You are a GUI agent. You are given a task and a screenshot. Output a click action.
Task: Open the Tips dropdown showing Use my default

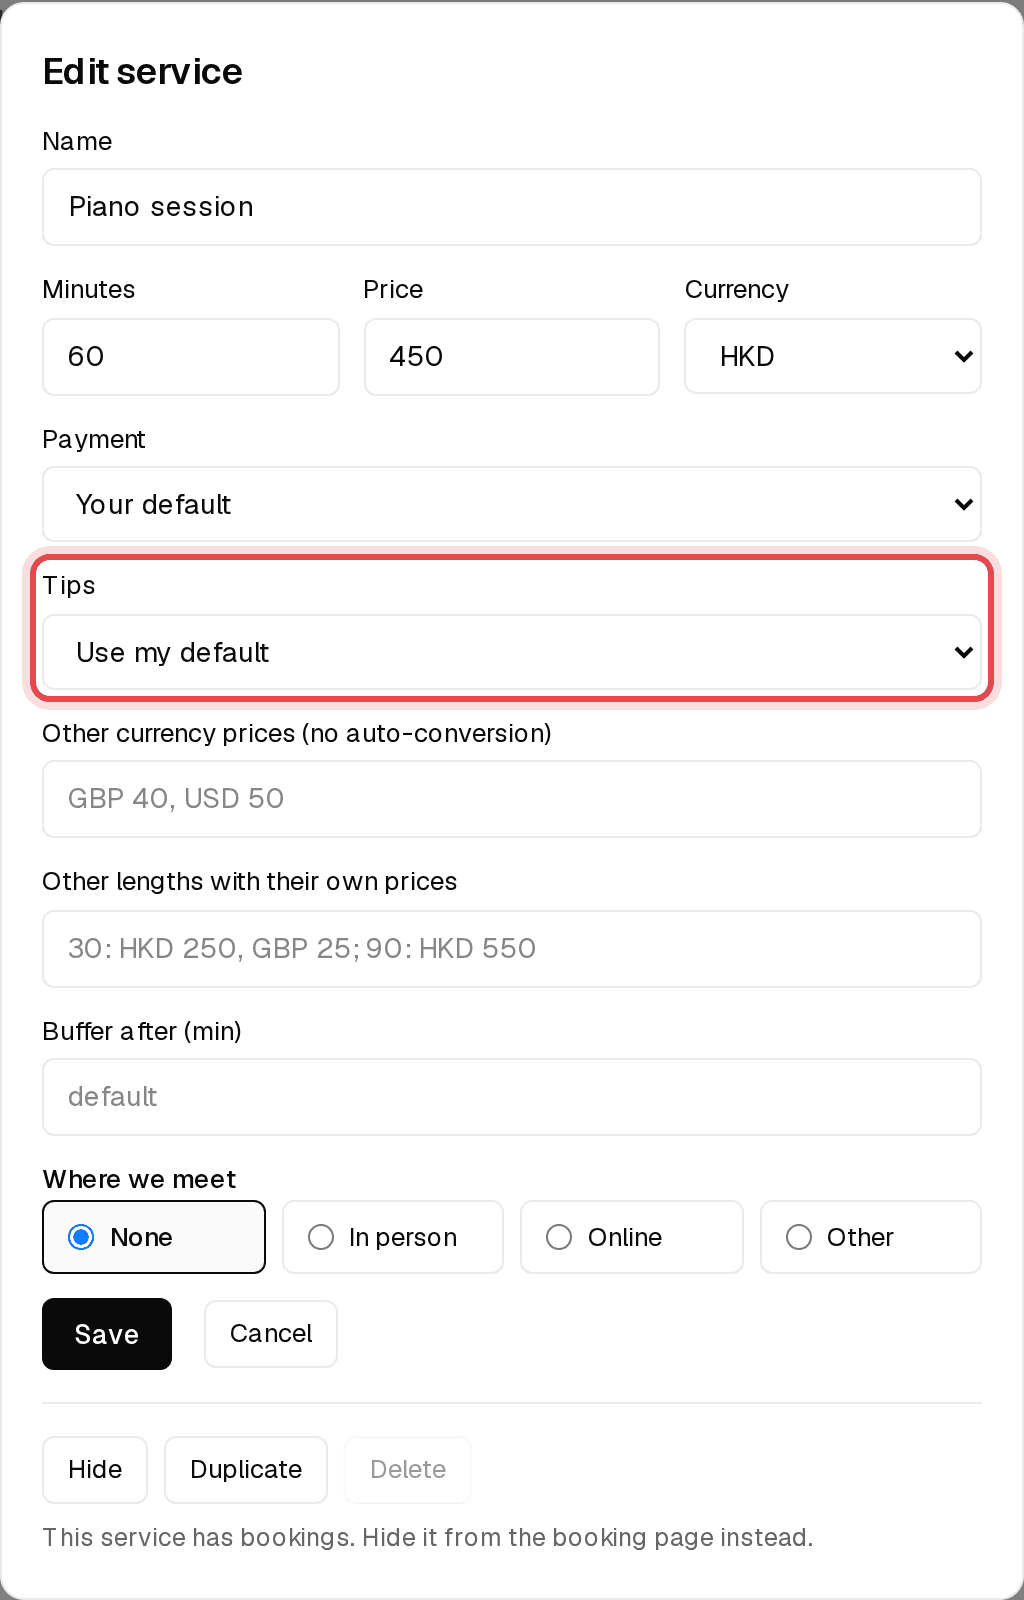click(512, 652)
